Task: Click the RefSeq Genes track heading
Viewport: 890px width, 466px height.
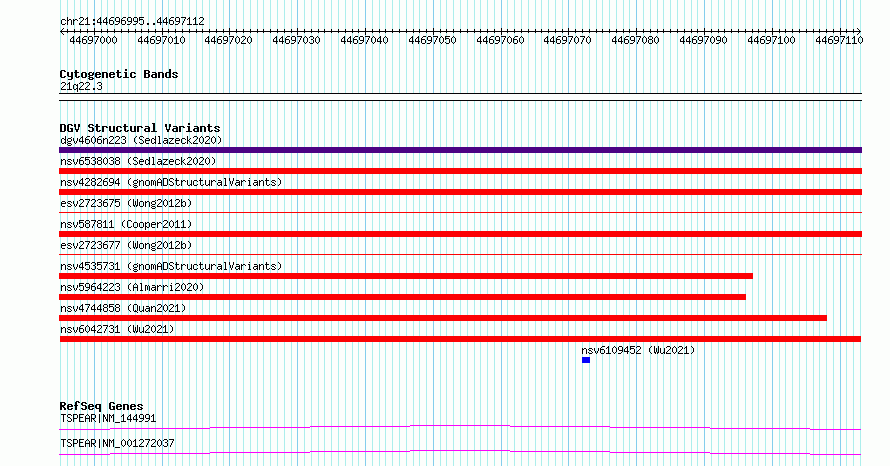Action: tap(101, 406)
